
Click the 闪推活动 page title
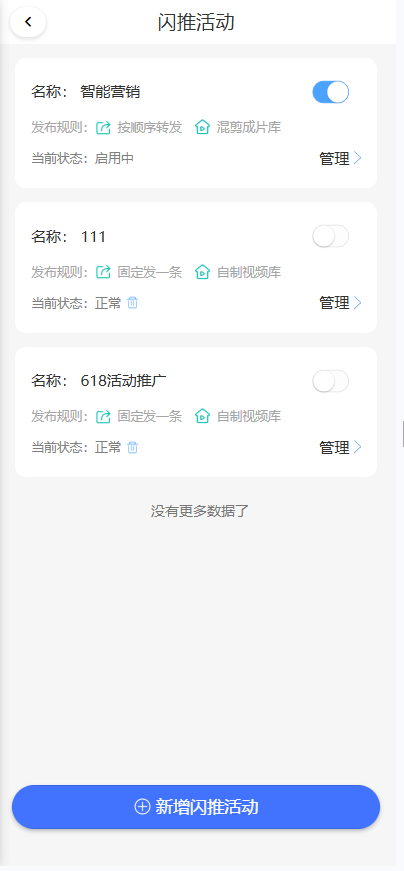196,22
